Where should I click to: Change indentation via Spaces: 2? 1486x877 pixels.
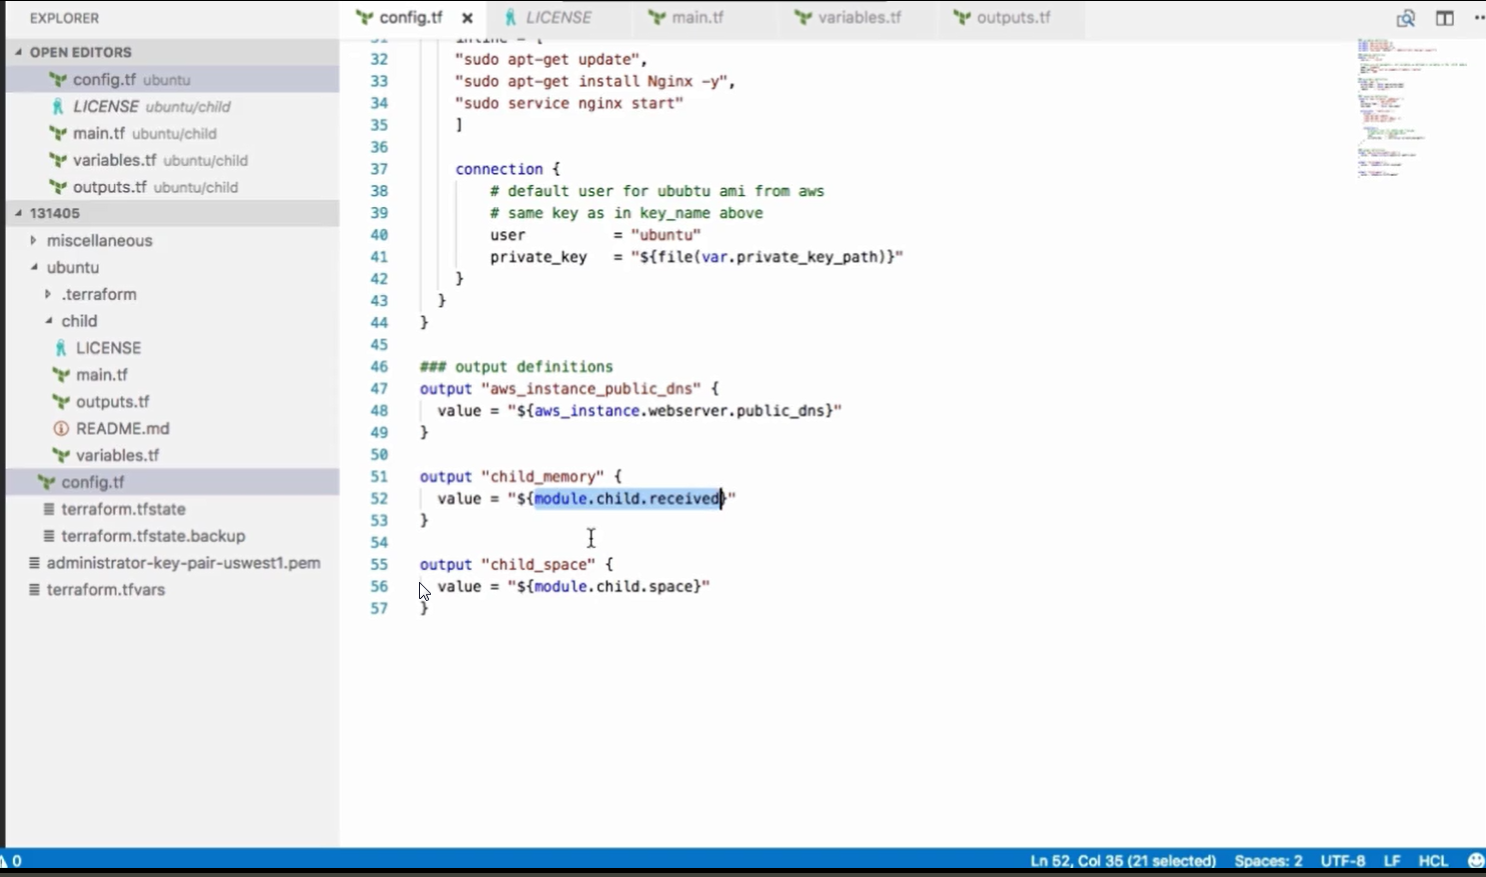click(1268, 861)
